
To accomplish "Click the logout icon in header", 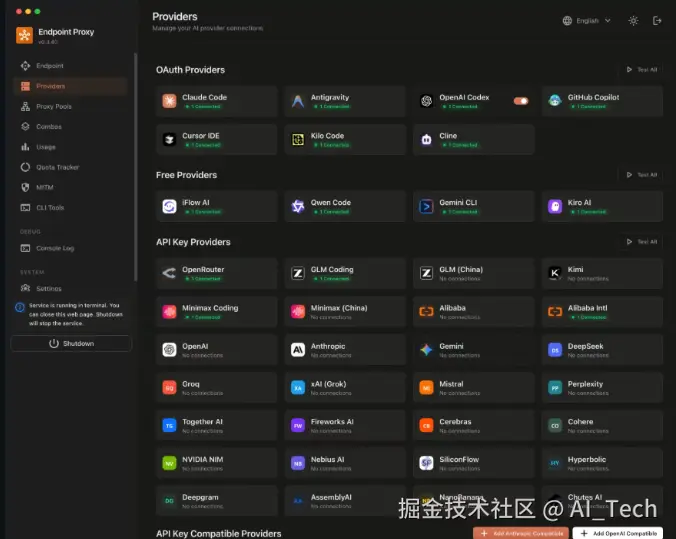I will [x=657, y=20].
